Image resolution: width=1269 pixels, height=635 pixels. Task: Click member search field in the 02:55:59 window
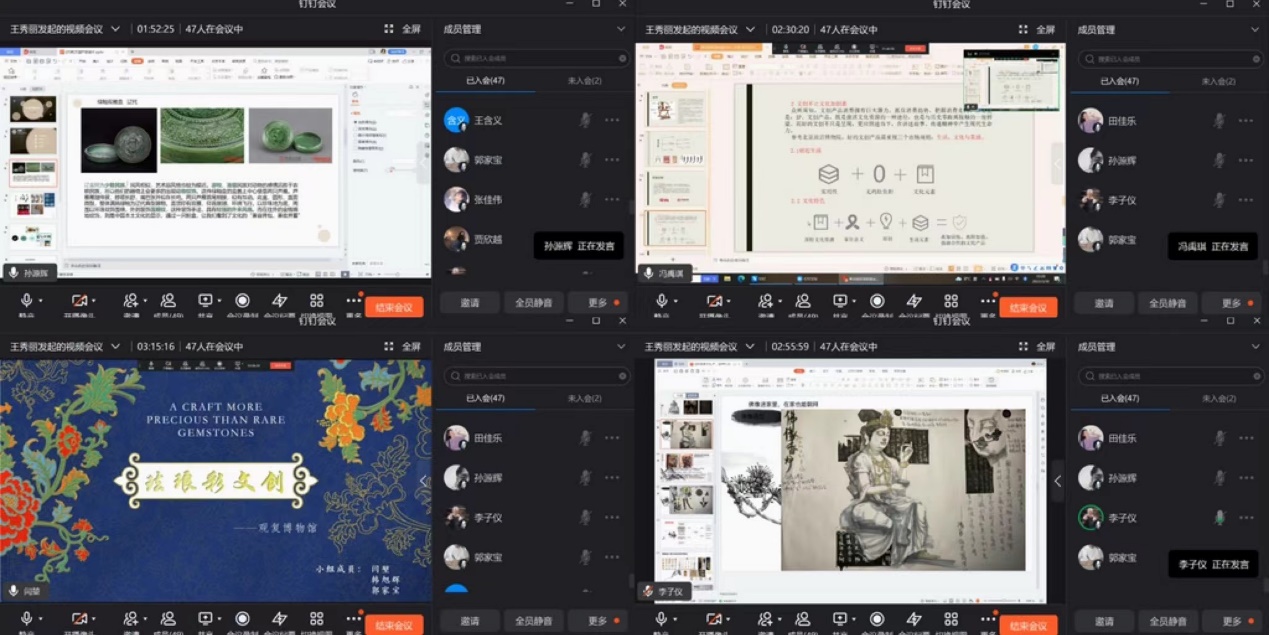[1170, 376]
